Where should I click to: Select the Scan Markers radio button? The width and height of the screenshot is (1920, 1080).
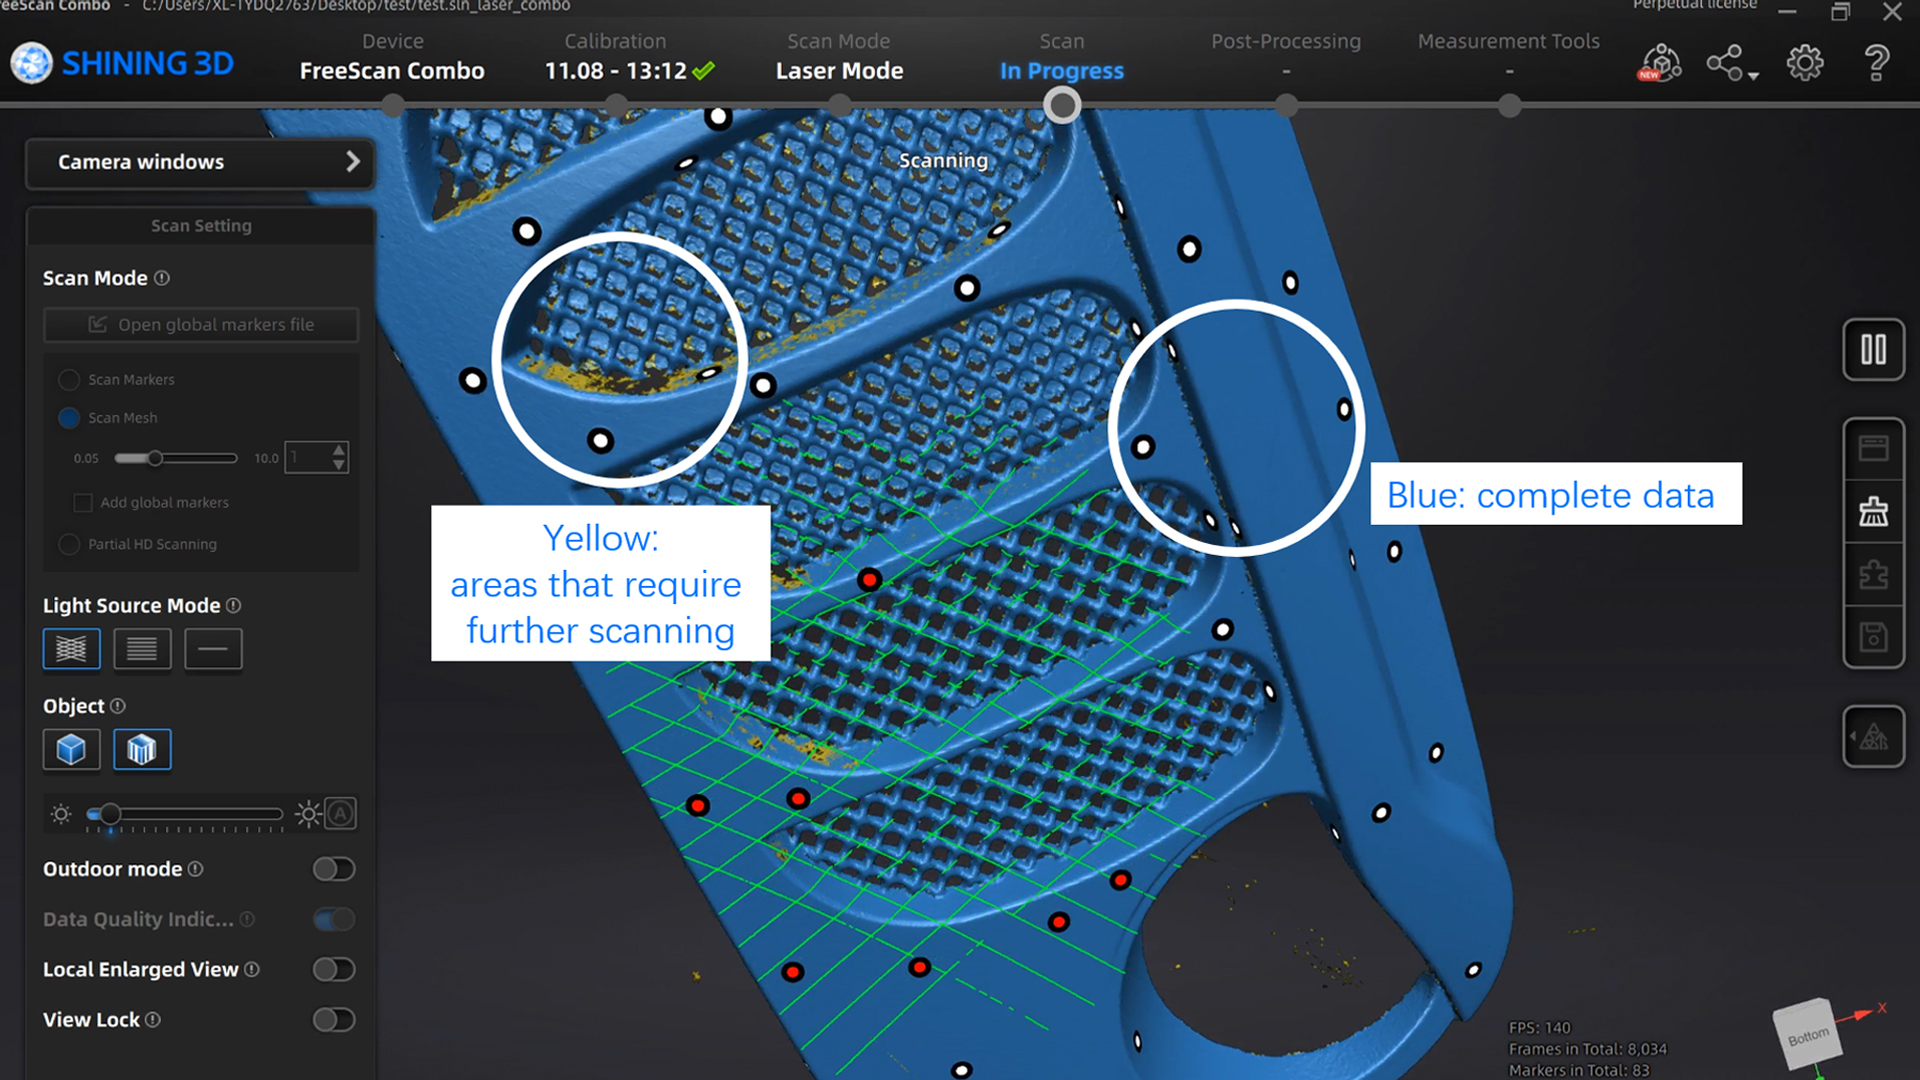(69, 380)
